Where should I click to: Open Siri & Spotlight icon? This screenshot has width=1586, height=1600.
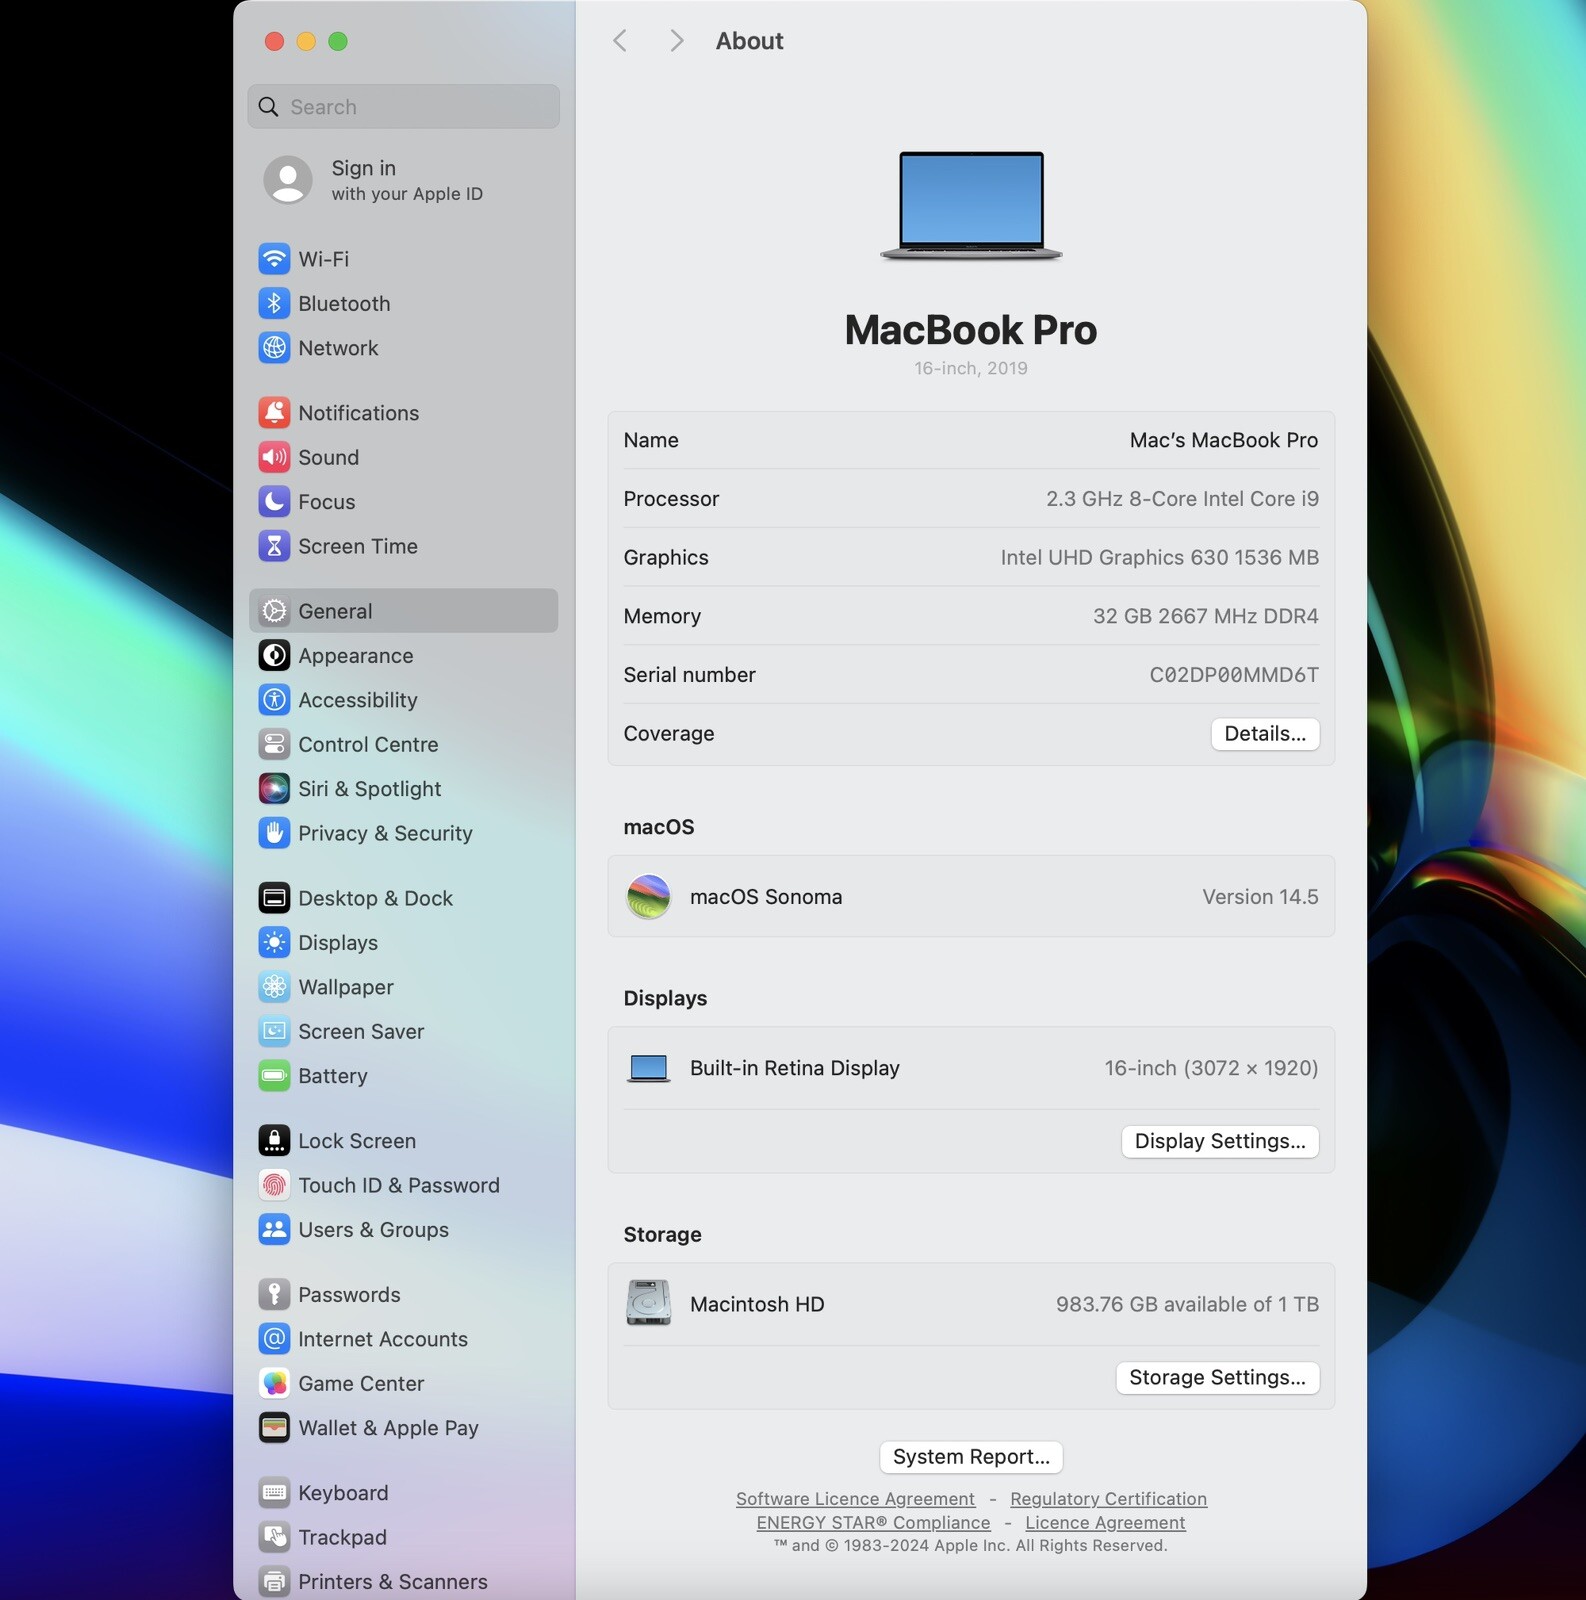tap(274, 789)
